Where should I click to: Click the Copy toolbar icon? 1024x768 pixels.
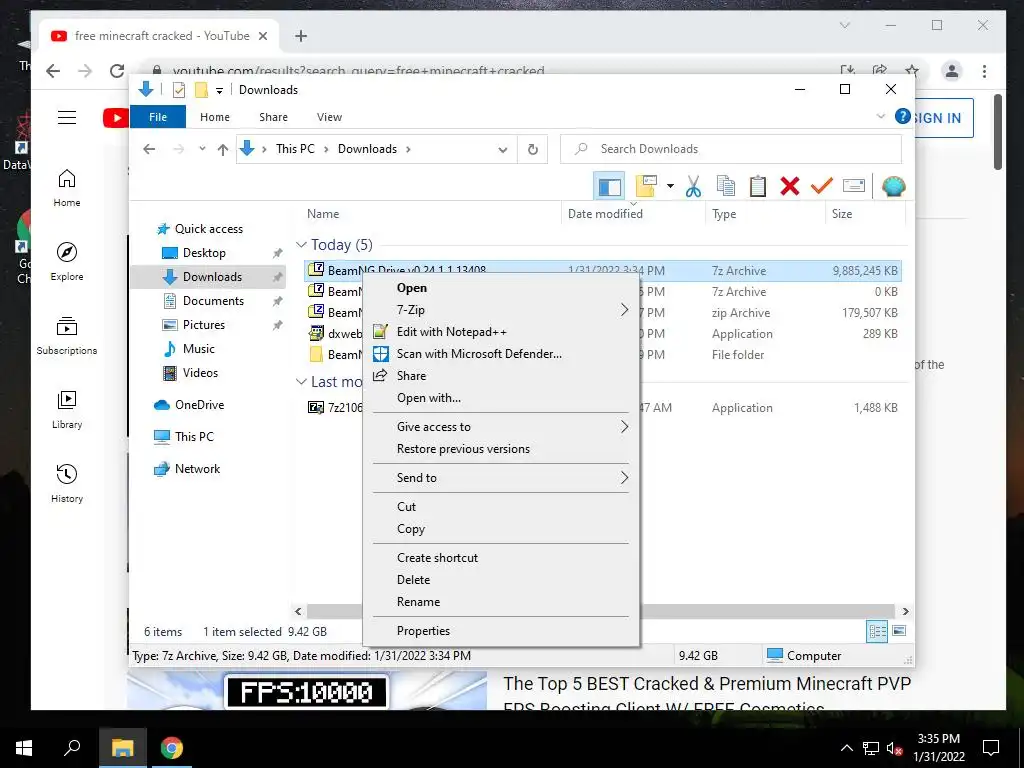click(726, 186)
